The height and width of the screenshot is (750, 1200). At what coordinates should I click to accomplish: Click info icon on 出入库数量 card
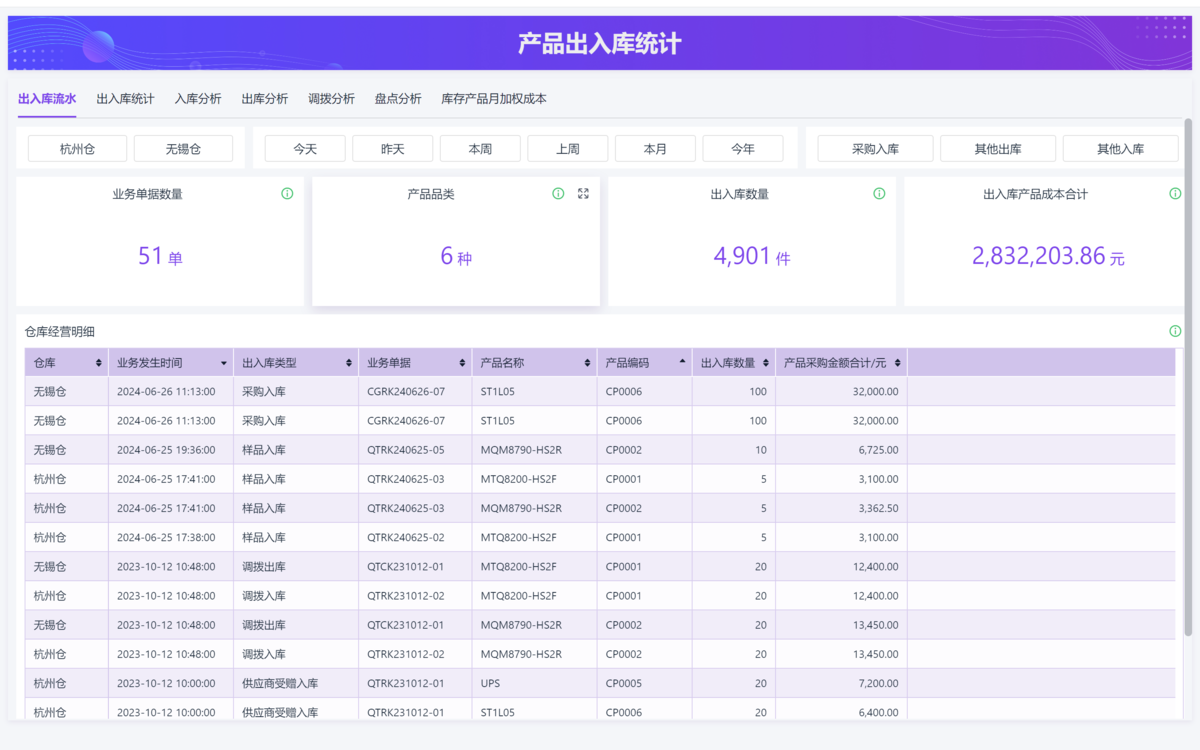(879, 194)
